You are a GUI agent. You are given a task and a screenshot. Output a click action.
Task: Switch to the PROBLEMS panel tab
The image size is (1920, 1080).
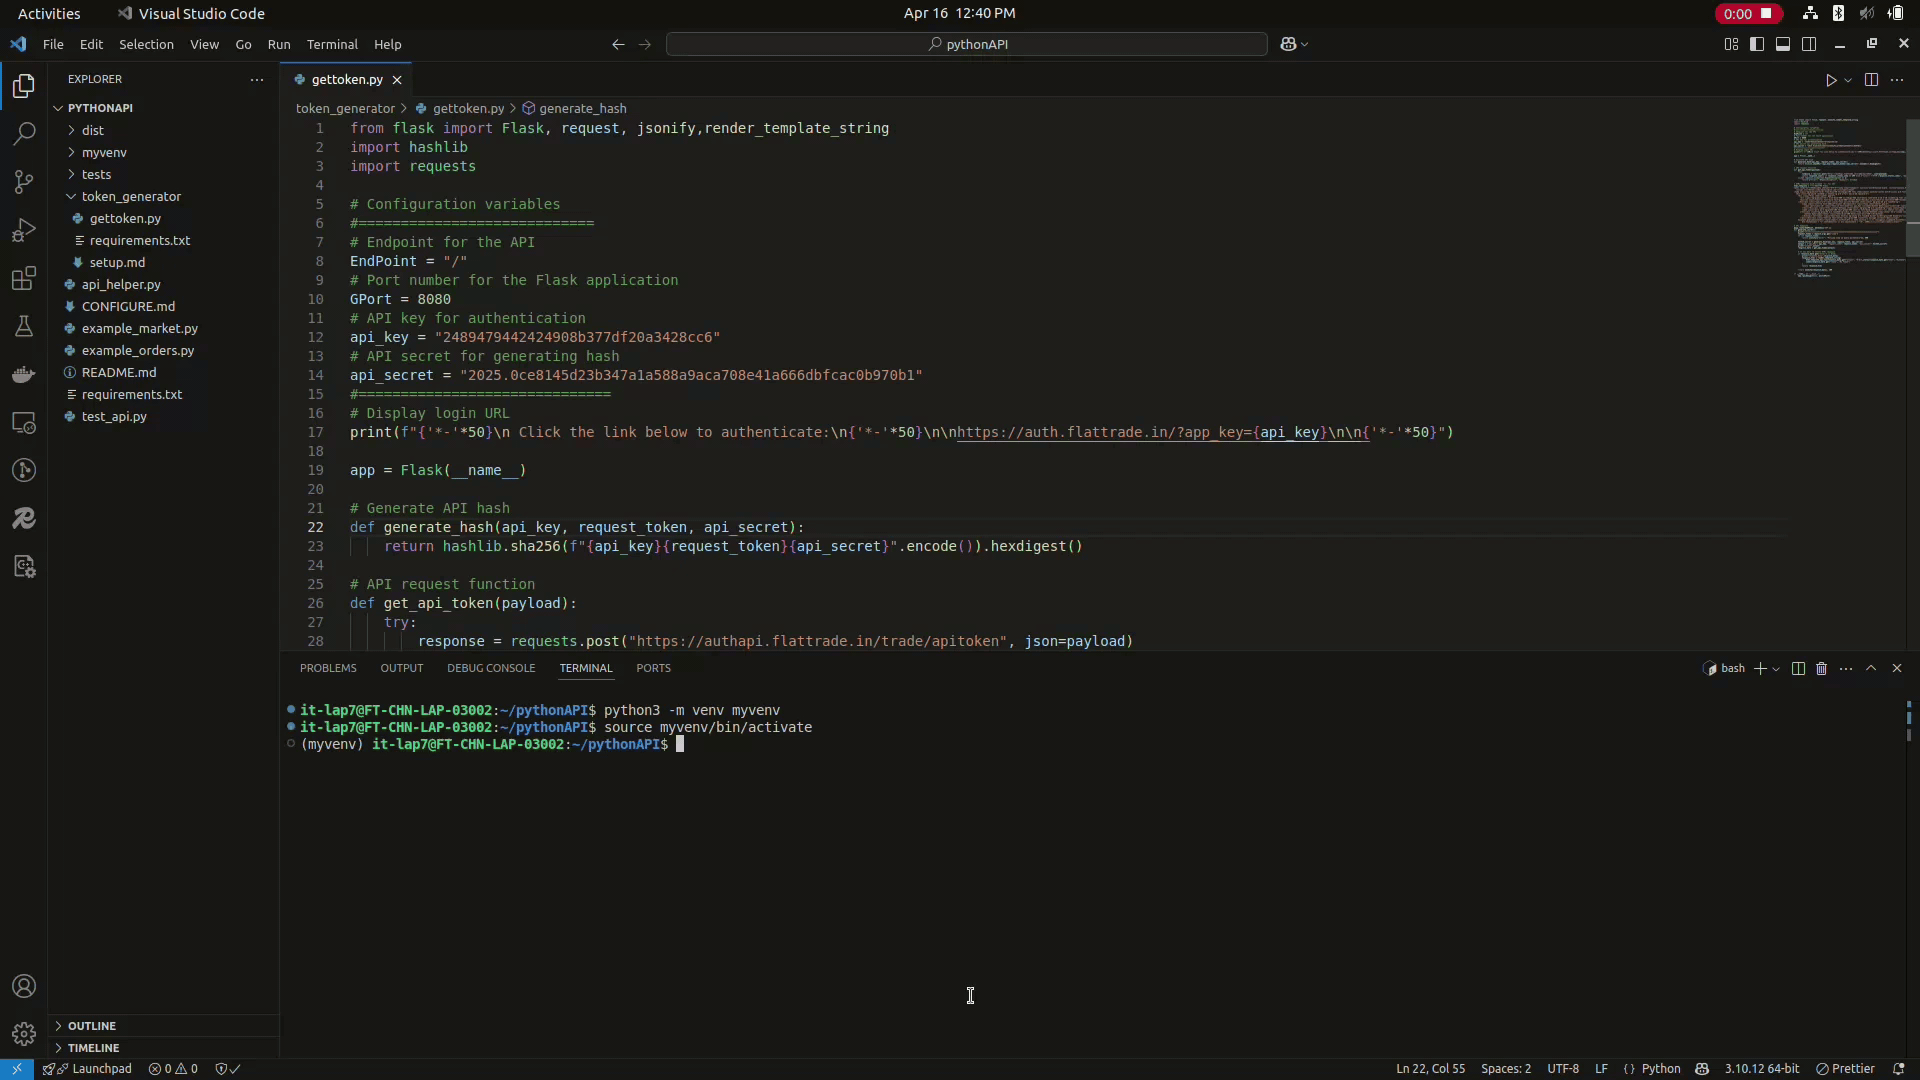tap(328, 668)
